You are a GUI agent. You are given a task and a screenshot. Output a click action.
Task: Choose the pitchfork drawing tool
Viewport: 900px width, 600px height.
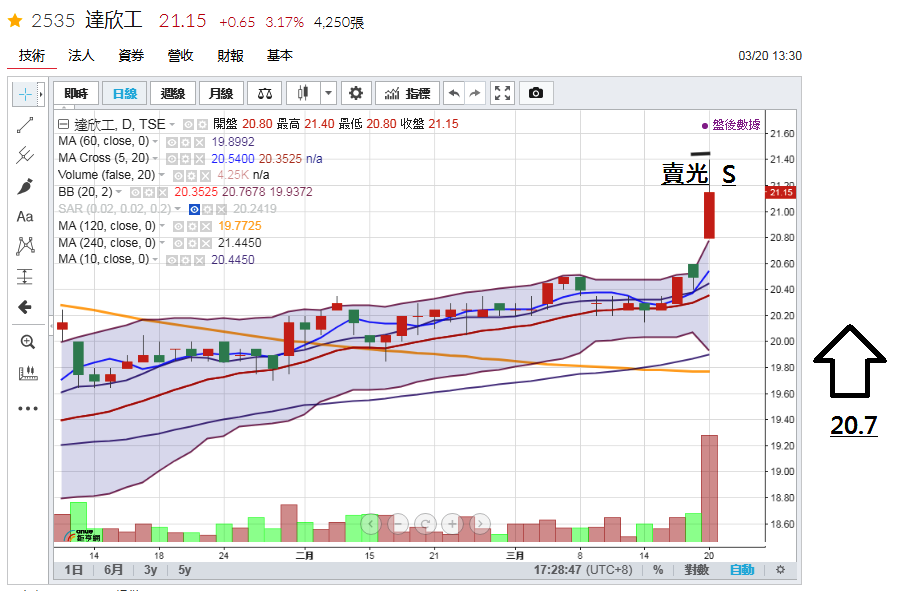point(25,155)
